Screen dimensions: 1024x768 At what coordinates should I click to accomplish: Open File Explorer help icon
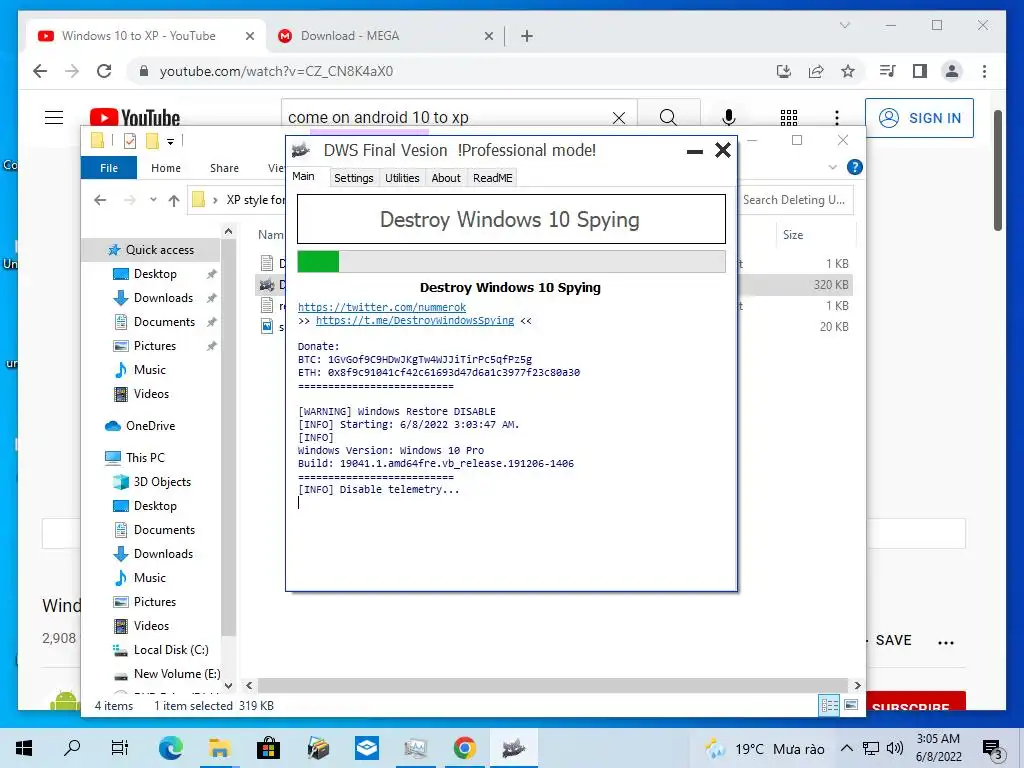(854, 167)
